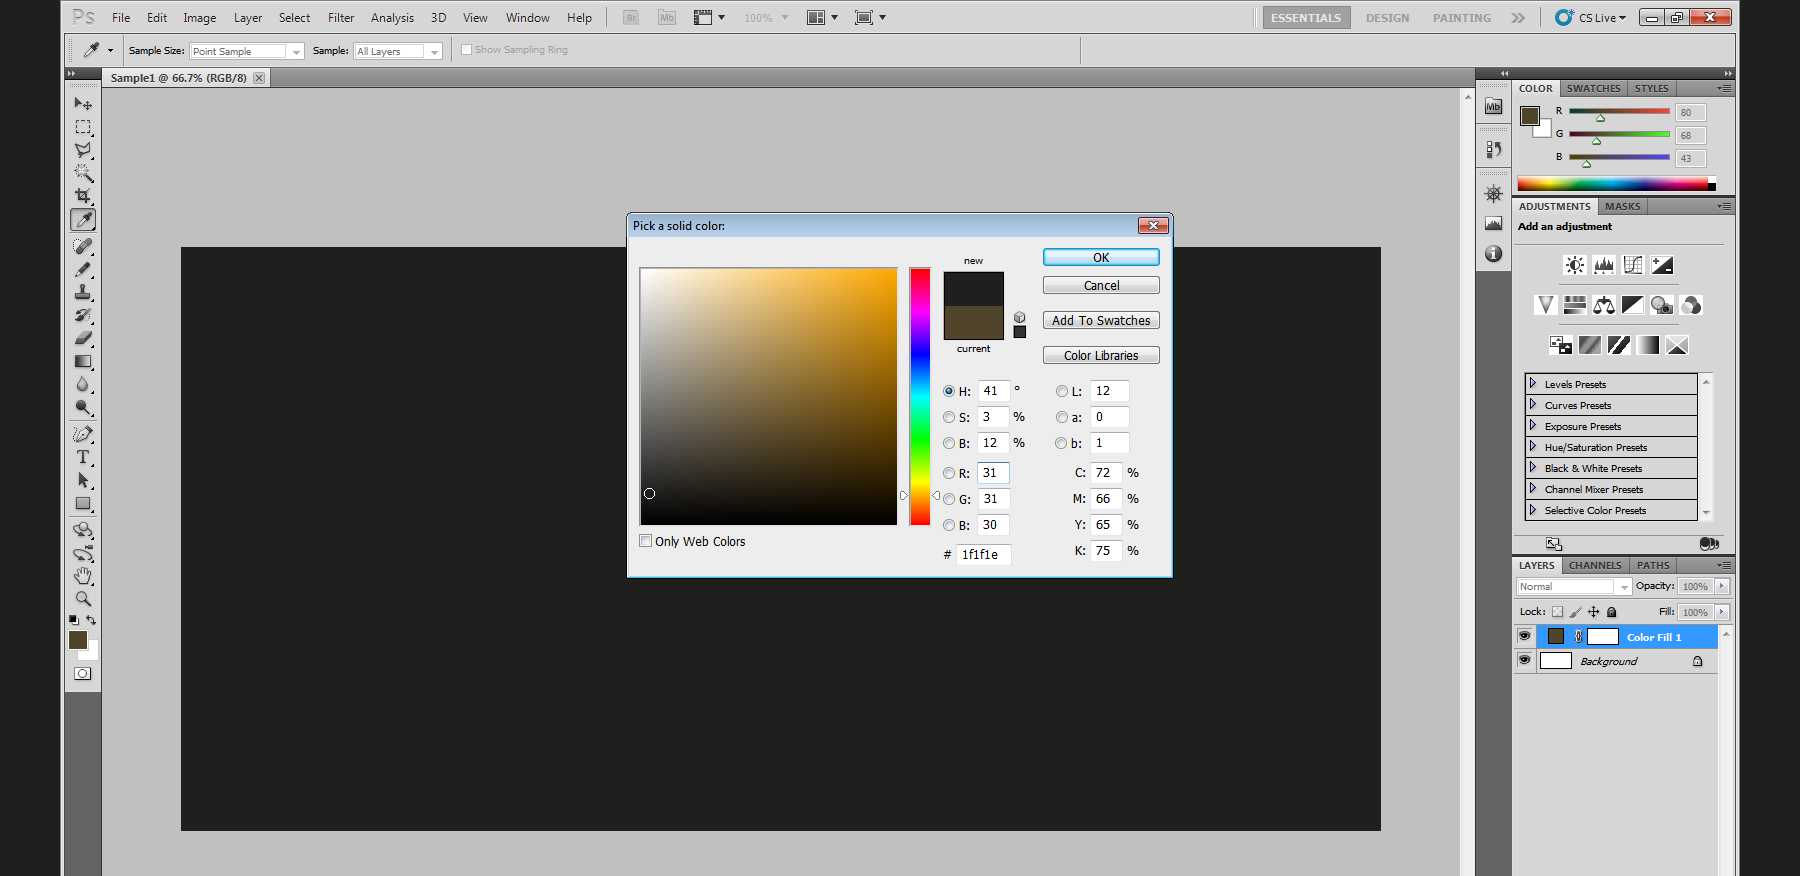1800x876 pixels.
Task: Select the S saturation radio button
Action: pos(949,417)
